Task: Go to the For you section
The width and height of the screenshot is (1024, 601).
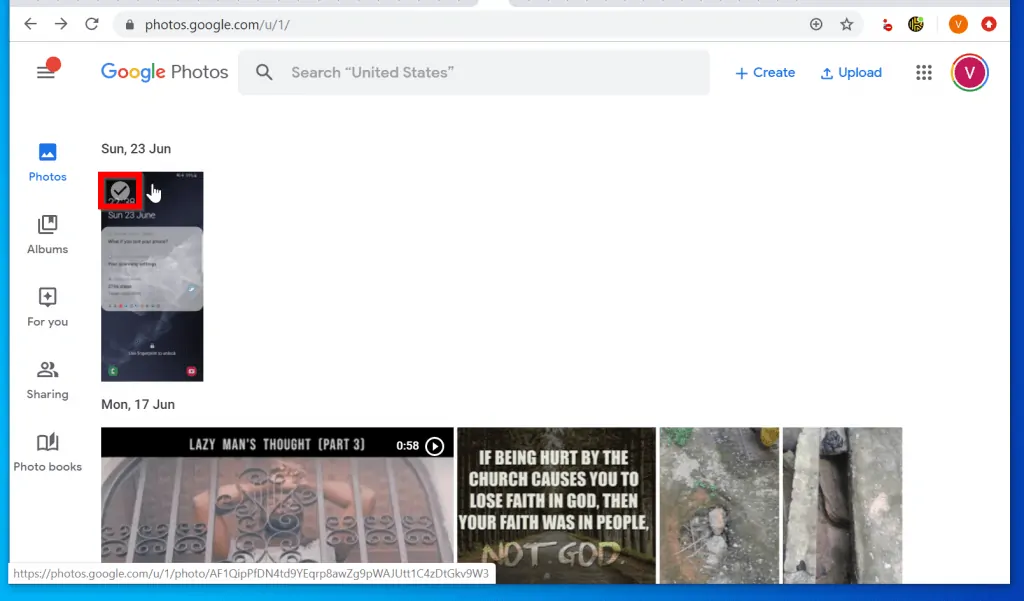Action: 48,307
